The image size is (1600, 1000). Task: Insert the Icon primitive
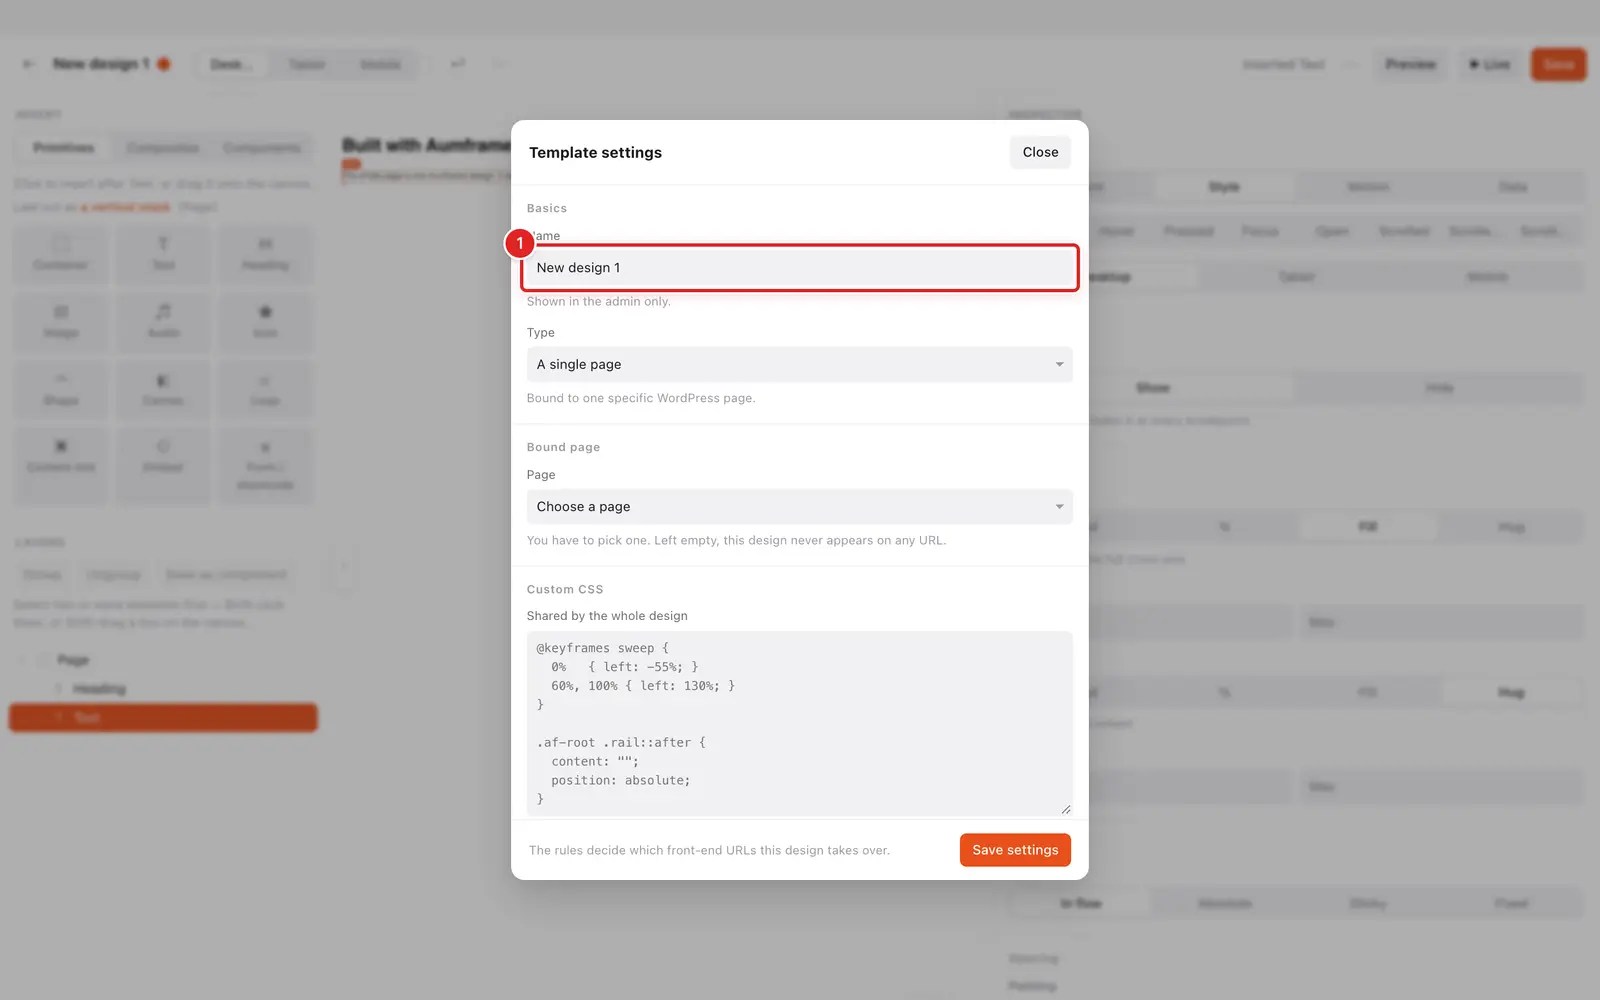pos(265,322)
